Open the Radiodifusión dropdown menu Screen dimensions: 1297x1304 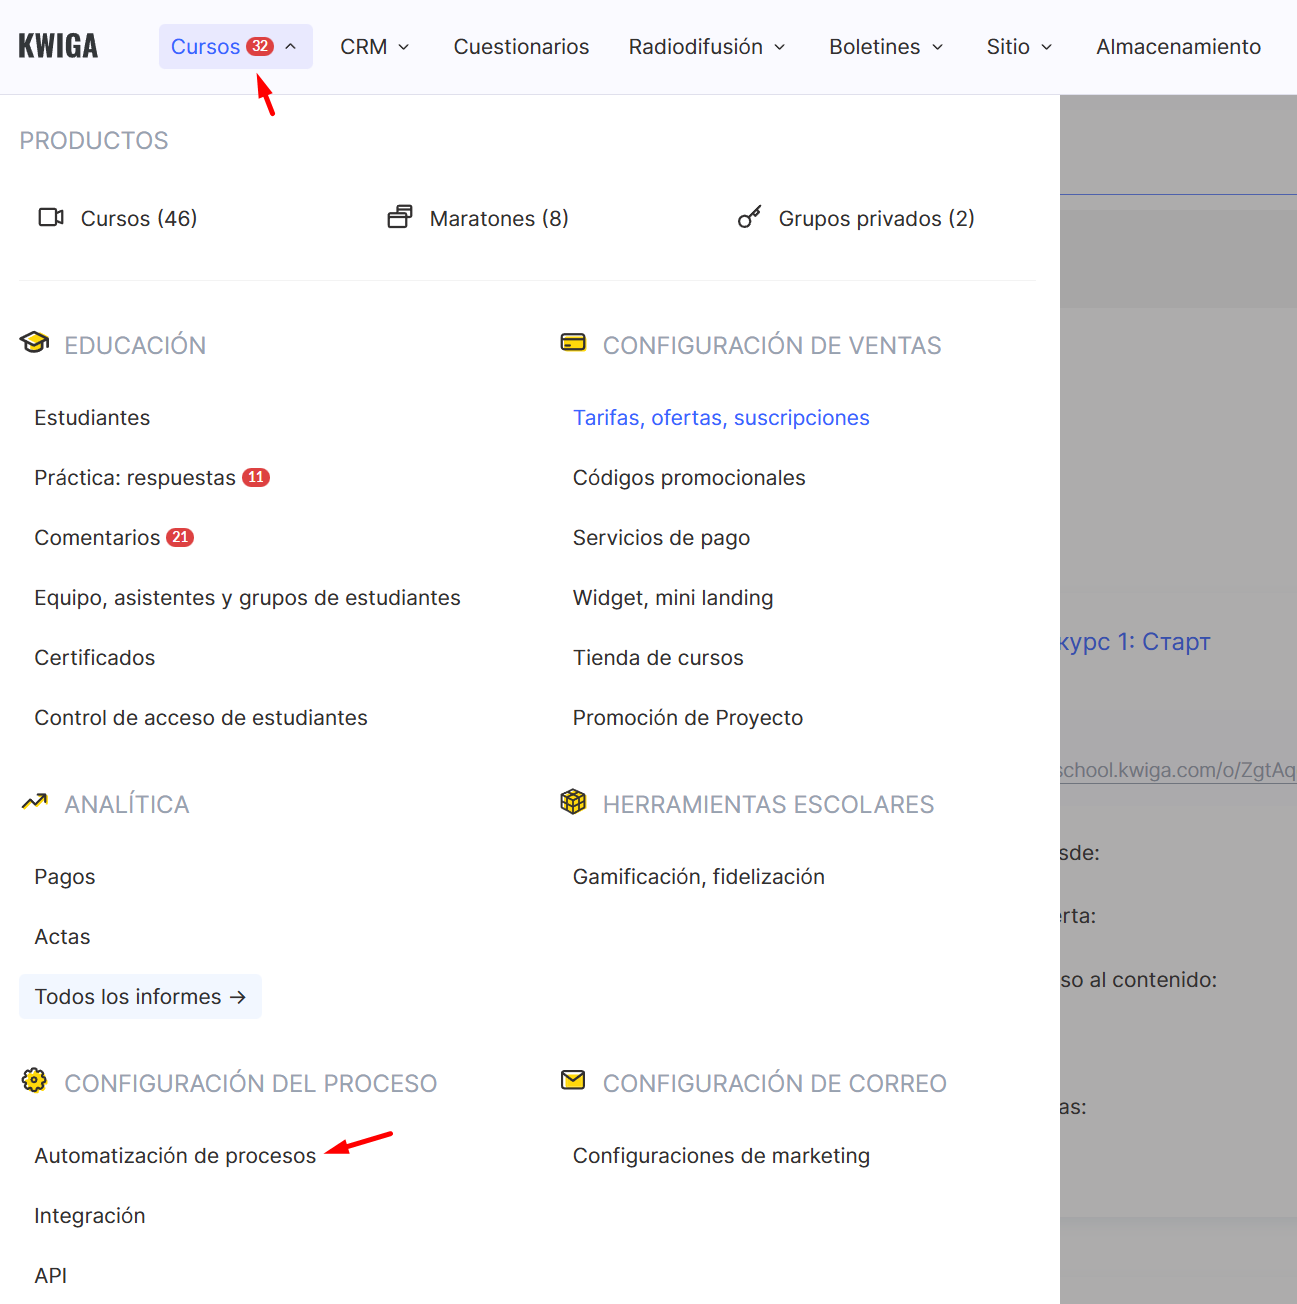(x=706, y=47)
